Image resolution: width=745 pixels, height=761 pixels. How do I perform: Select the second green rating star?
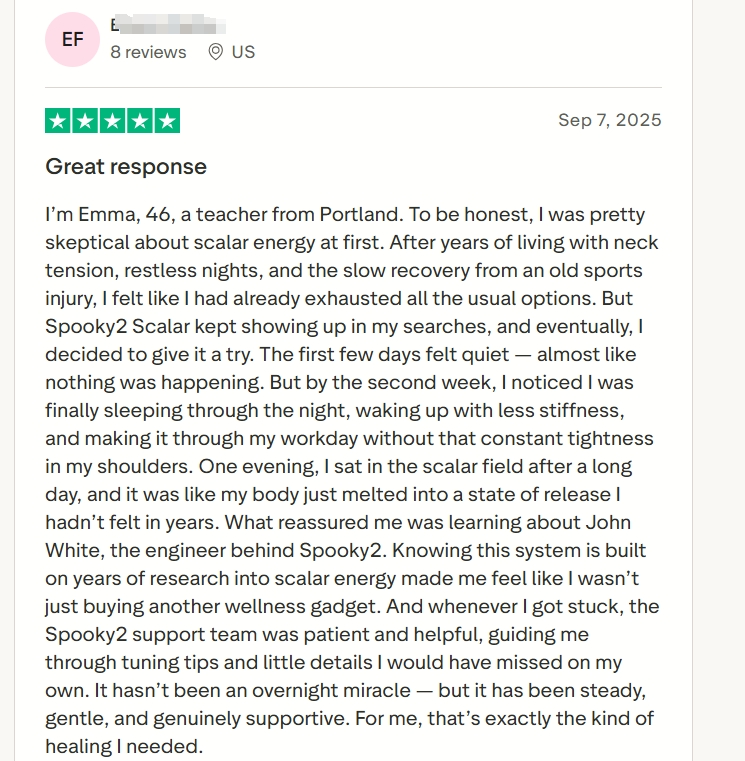[x=85, y=121]
